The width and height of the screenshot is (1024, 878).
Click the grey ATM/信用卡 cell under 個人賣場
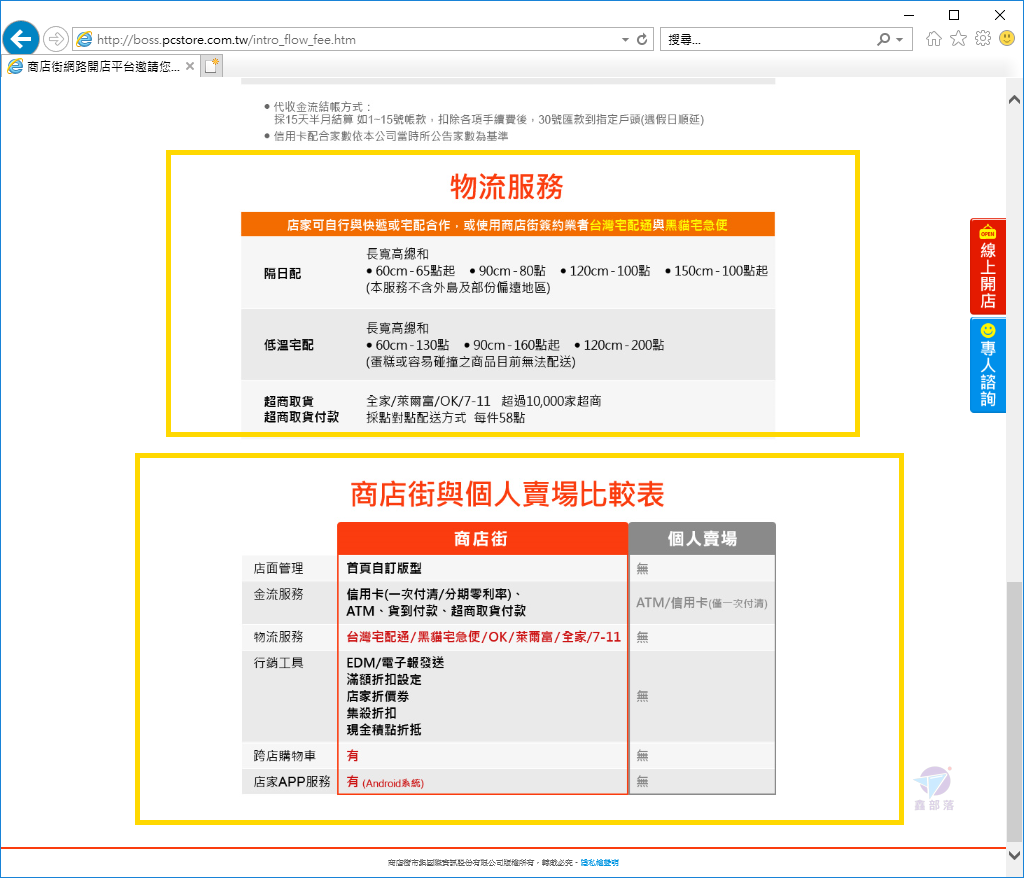coord(702,603)
